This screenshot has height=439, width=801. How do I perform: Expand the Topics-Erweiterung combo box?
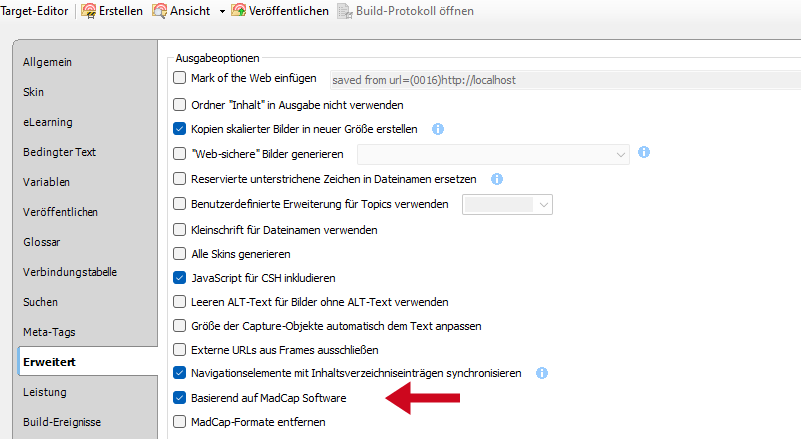point(544,204)
